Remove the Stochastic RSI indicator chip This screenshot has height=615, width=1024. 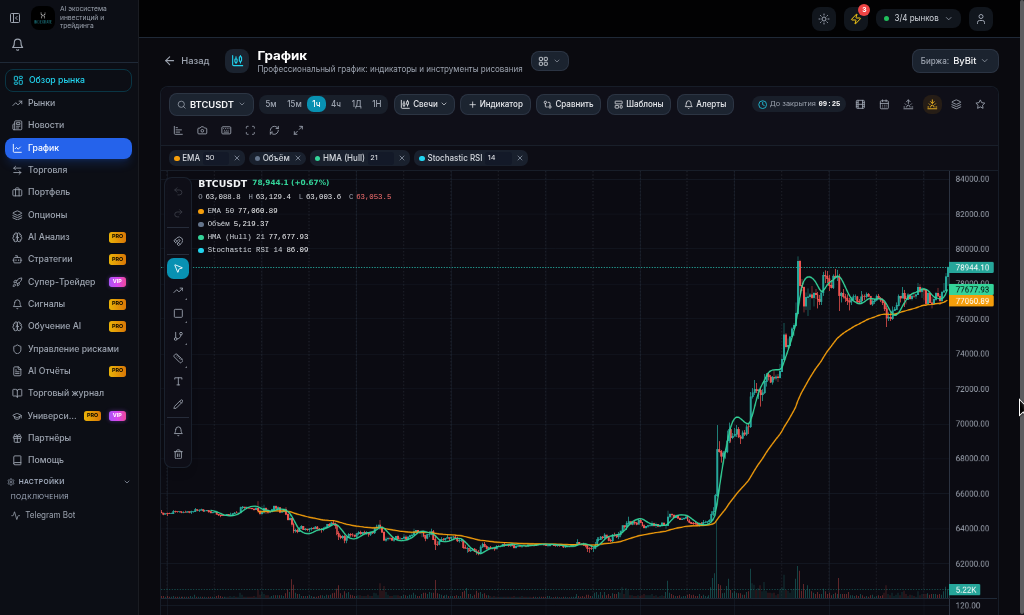click(x=520, y=158)
